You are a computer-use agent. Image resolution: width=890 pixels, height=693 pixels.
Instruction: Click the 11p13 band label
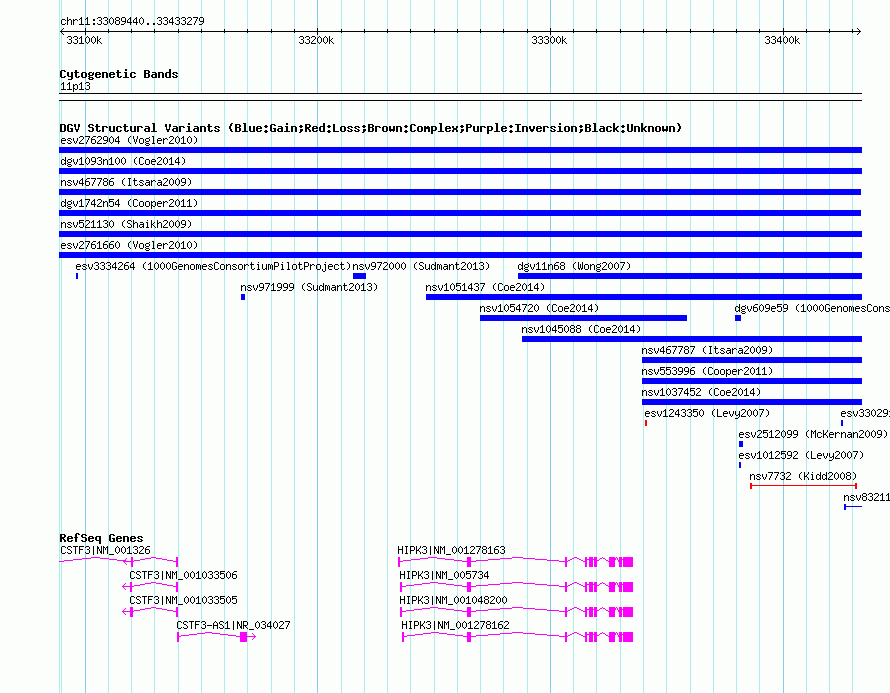click(x=75, y=86)
